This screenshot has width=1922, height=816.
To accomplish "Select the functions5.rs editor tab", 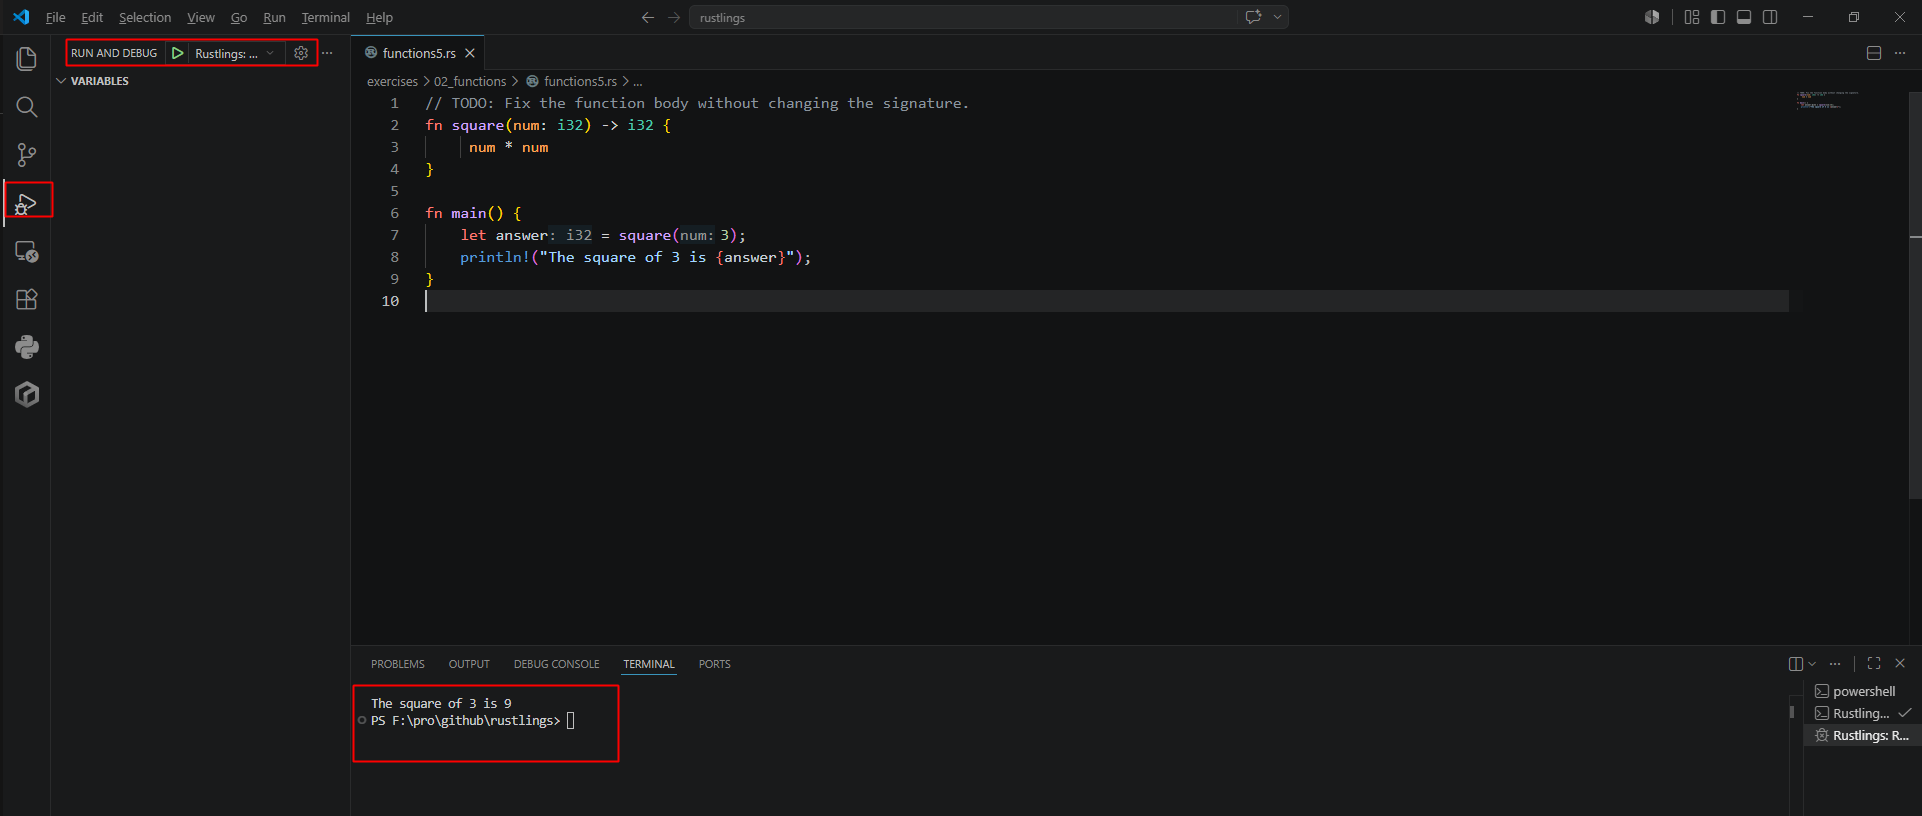I will click(x=419, y=53).
